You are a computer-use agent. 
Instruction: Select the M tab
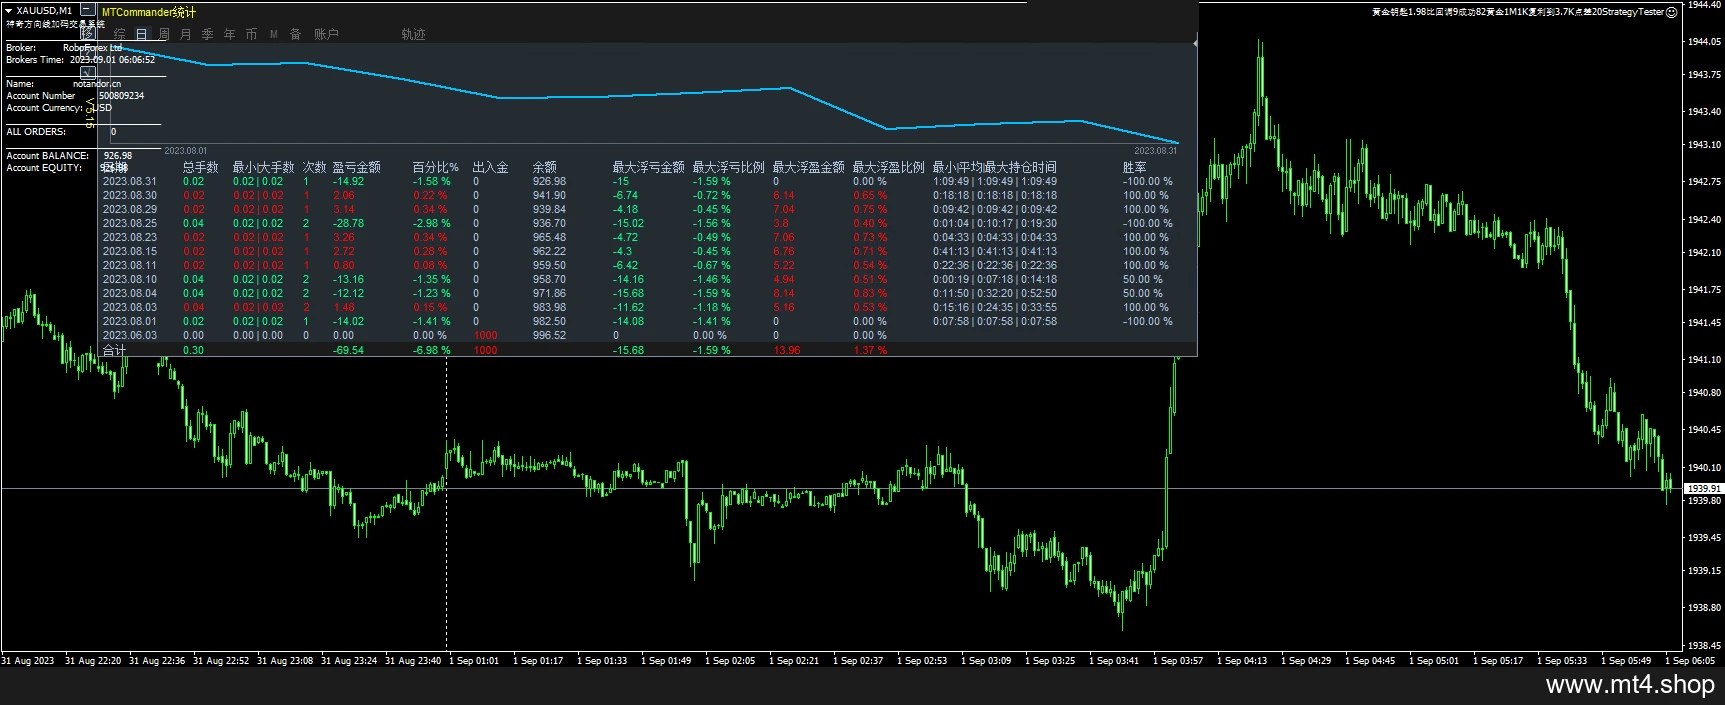273,34
